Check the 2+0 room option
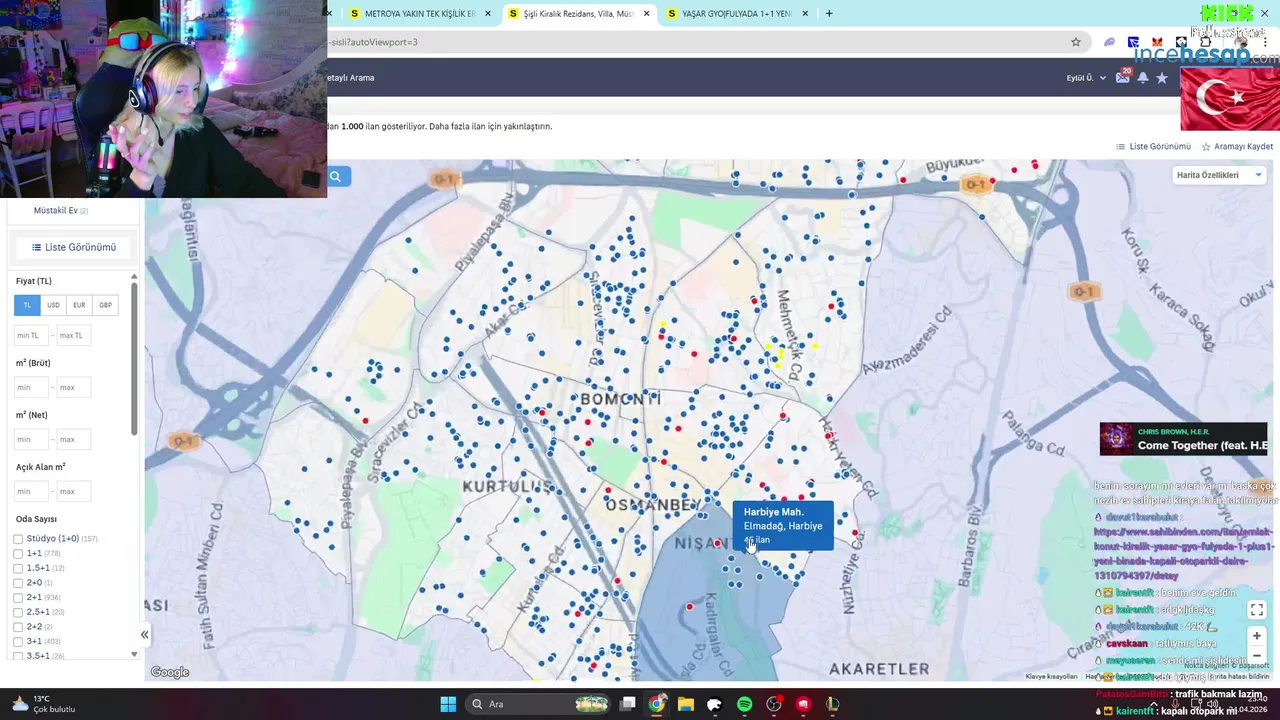 click(18, 582)
